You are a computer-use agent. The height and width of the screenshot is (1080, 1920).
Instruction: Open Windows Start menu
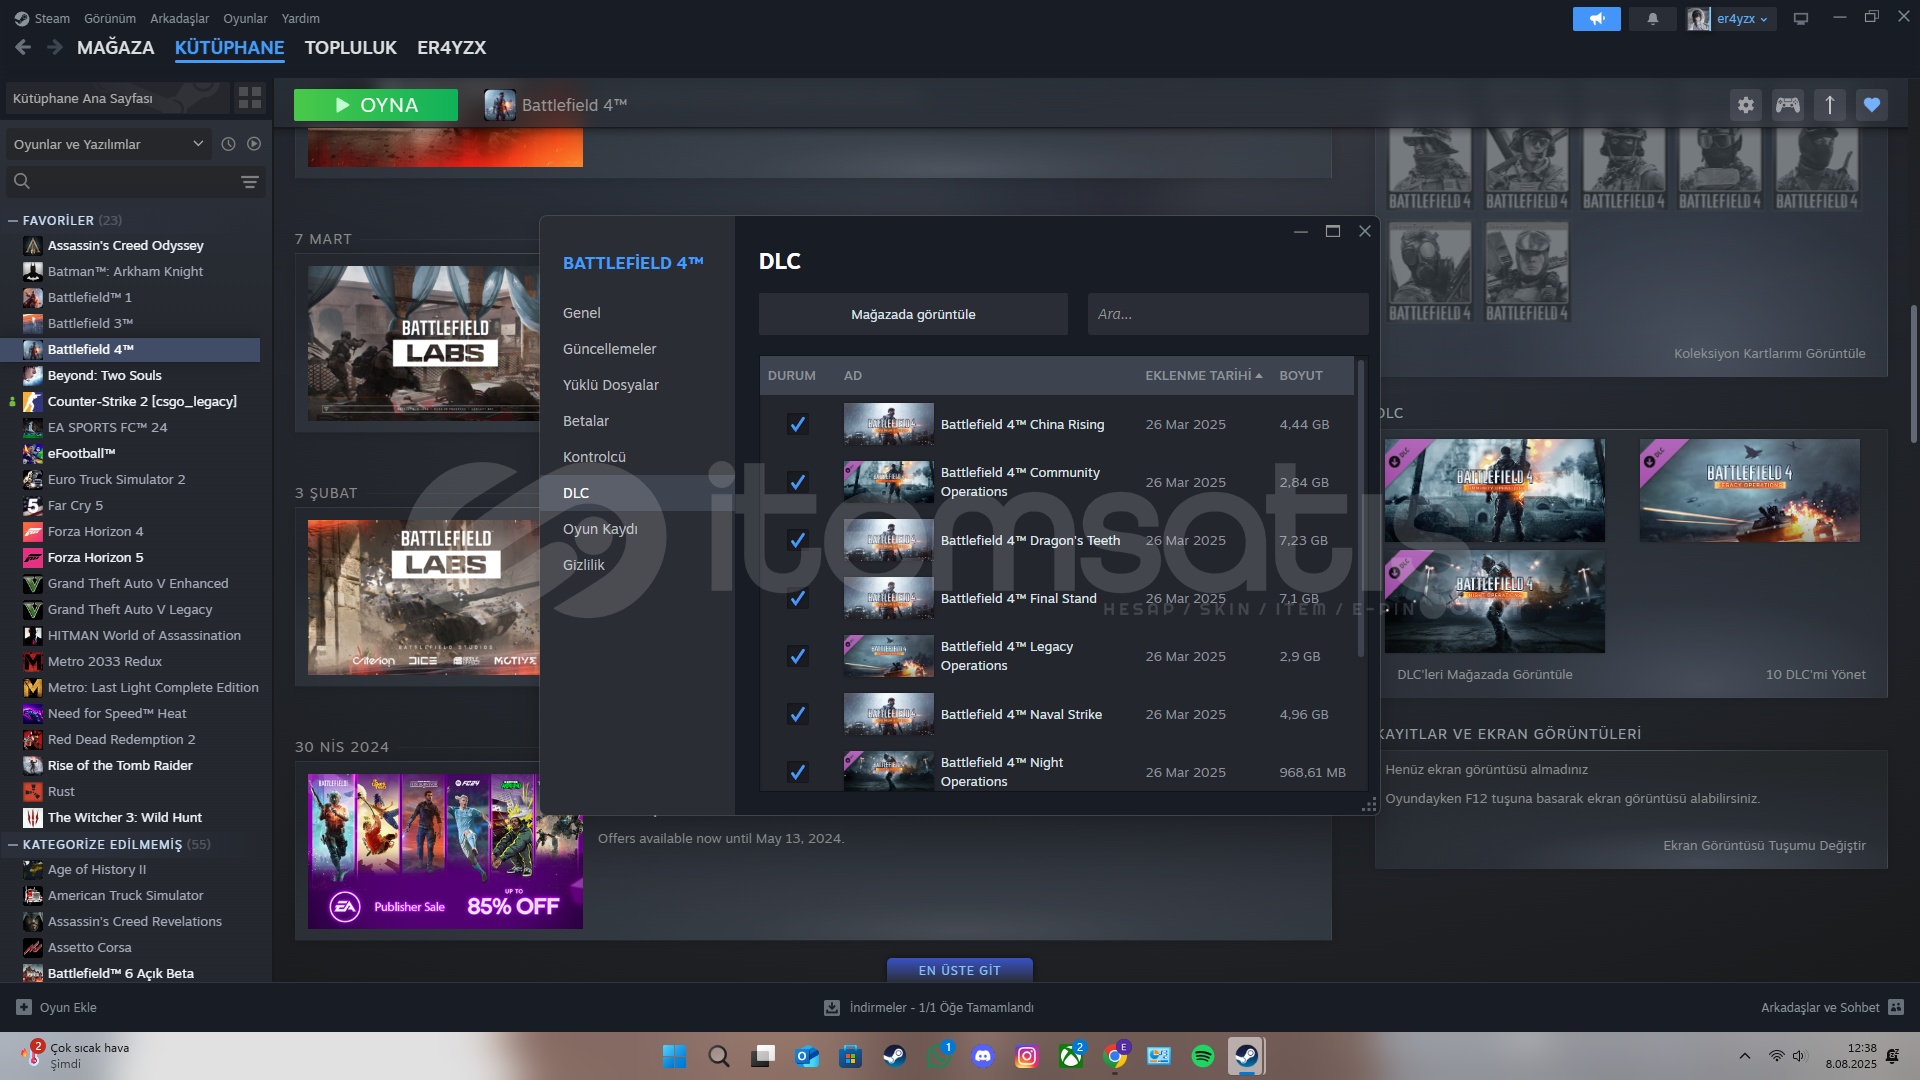674,1056
